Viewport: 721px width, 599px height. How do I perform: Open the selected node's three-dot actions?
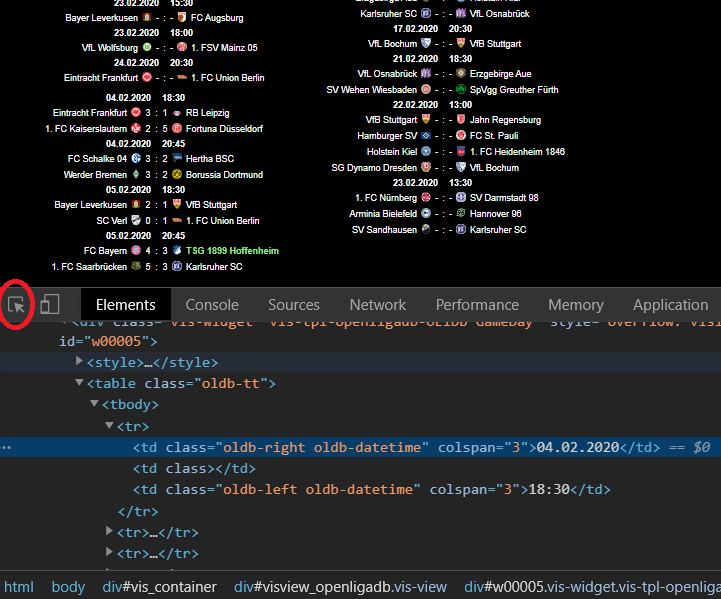pyautogui.click(x=6, y=447)
